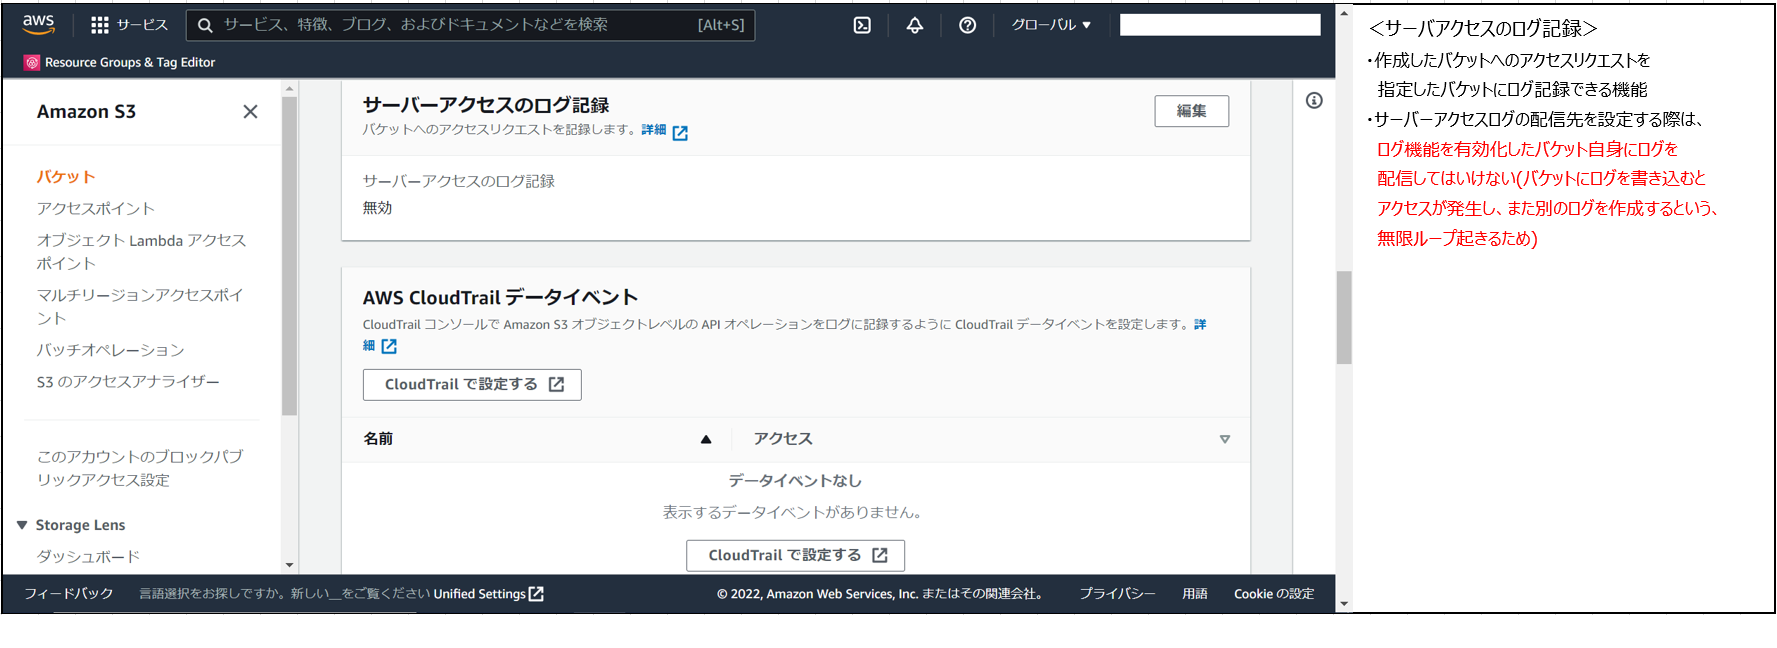1777x648 pixels.
Task: Click the データイベントなし message
Action: click(x=795, y=481)
